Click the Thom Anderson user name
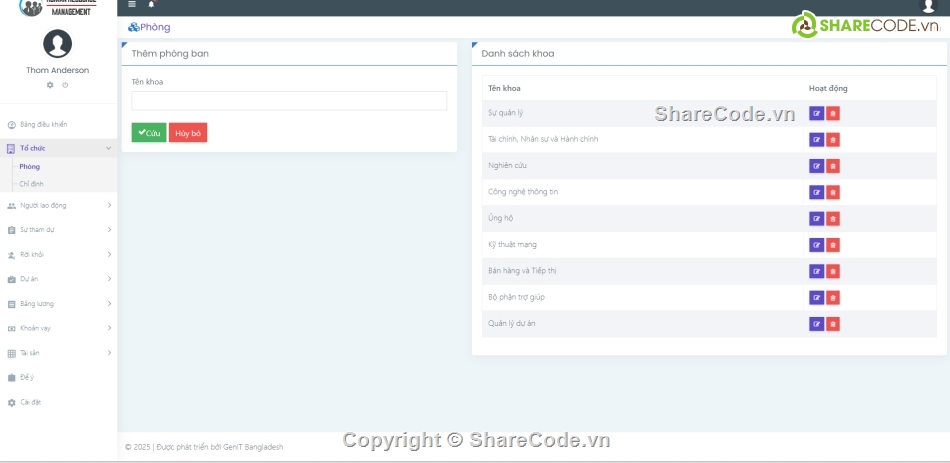 point(58,70)
